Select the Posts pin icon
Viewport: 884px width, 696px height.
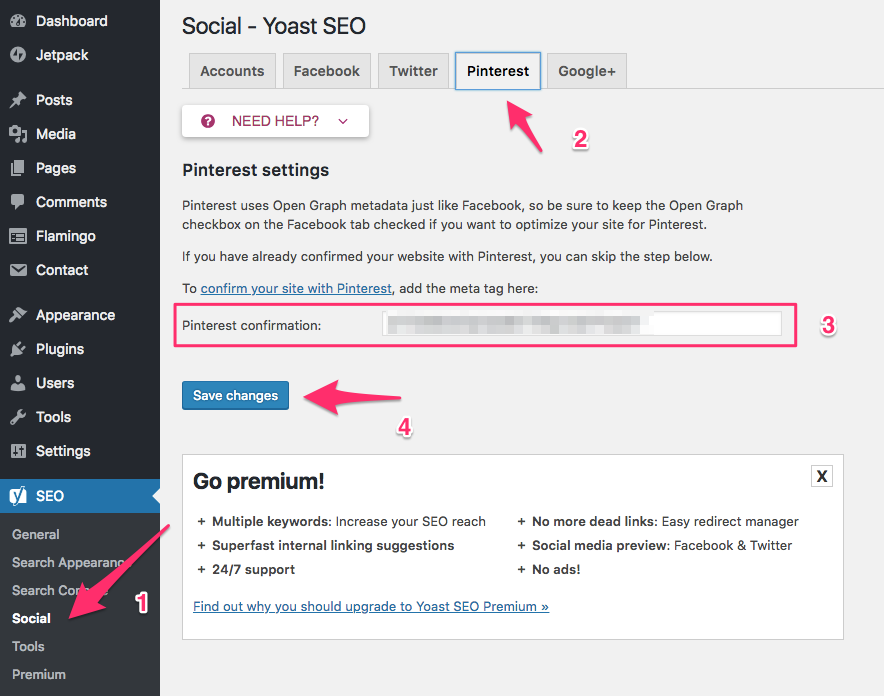(20, 100)
